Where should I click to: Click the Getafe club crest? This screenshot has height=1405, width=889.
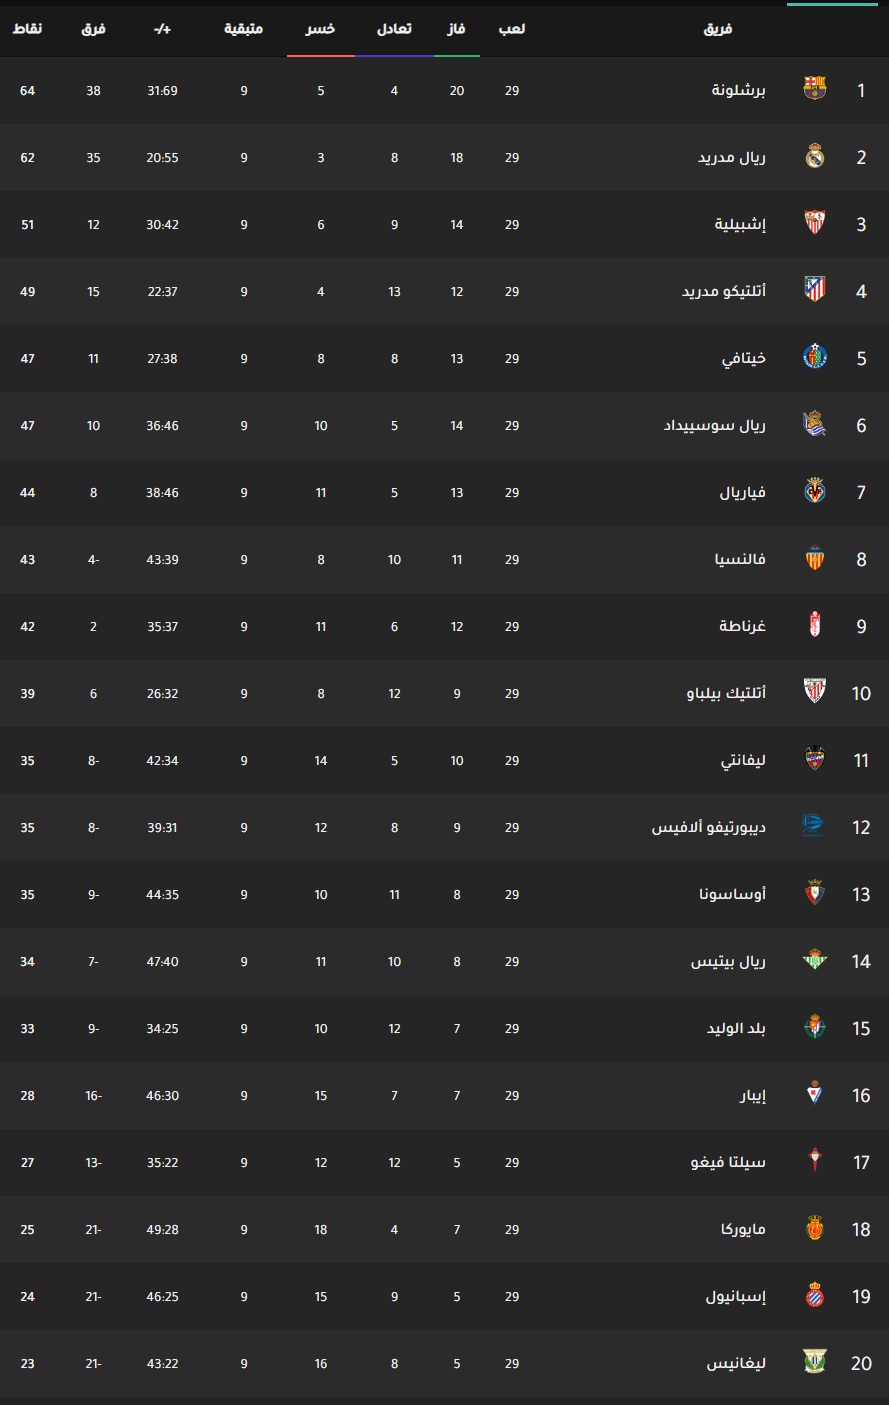tap(815, 358)
